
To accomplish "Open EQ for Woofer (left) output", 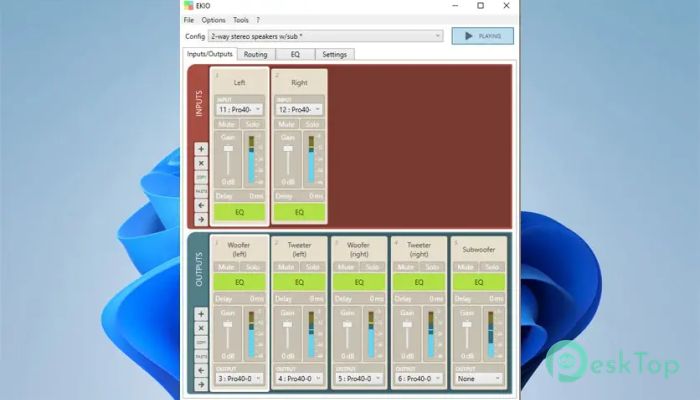I will pyautogui.click(x=239, y=282).
